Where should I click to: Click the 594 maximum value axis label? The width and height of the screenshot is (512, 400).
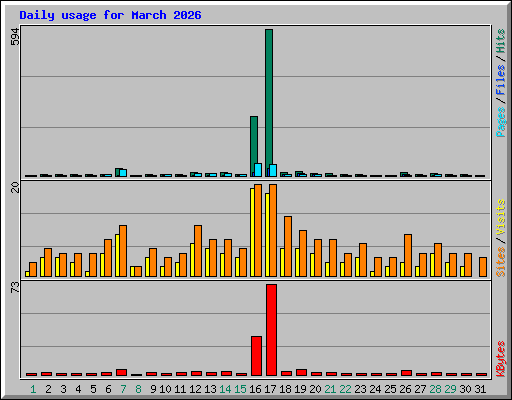[x=15, y=37]
